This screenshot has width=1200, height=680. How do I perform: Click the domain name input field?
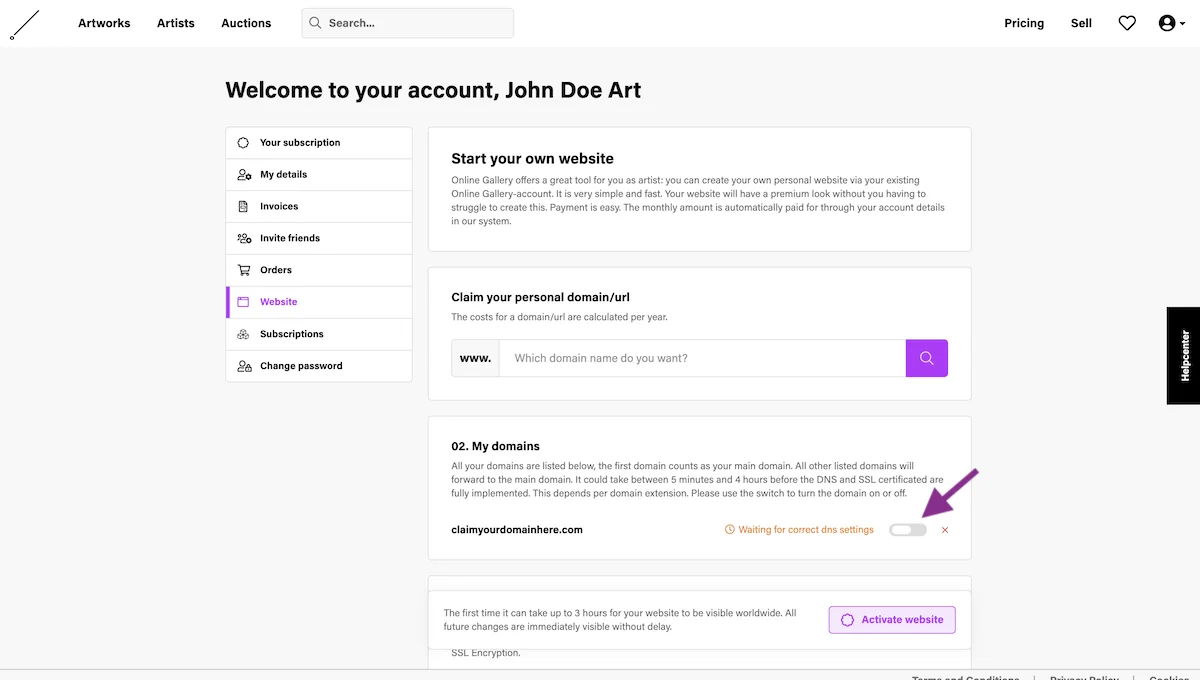tap(702, 358)
